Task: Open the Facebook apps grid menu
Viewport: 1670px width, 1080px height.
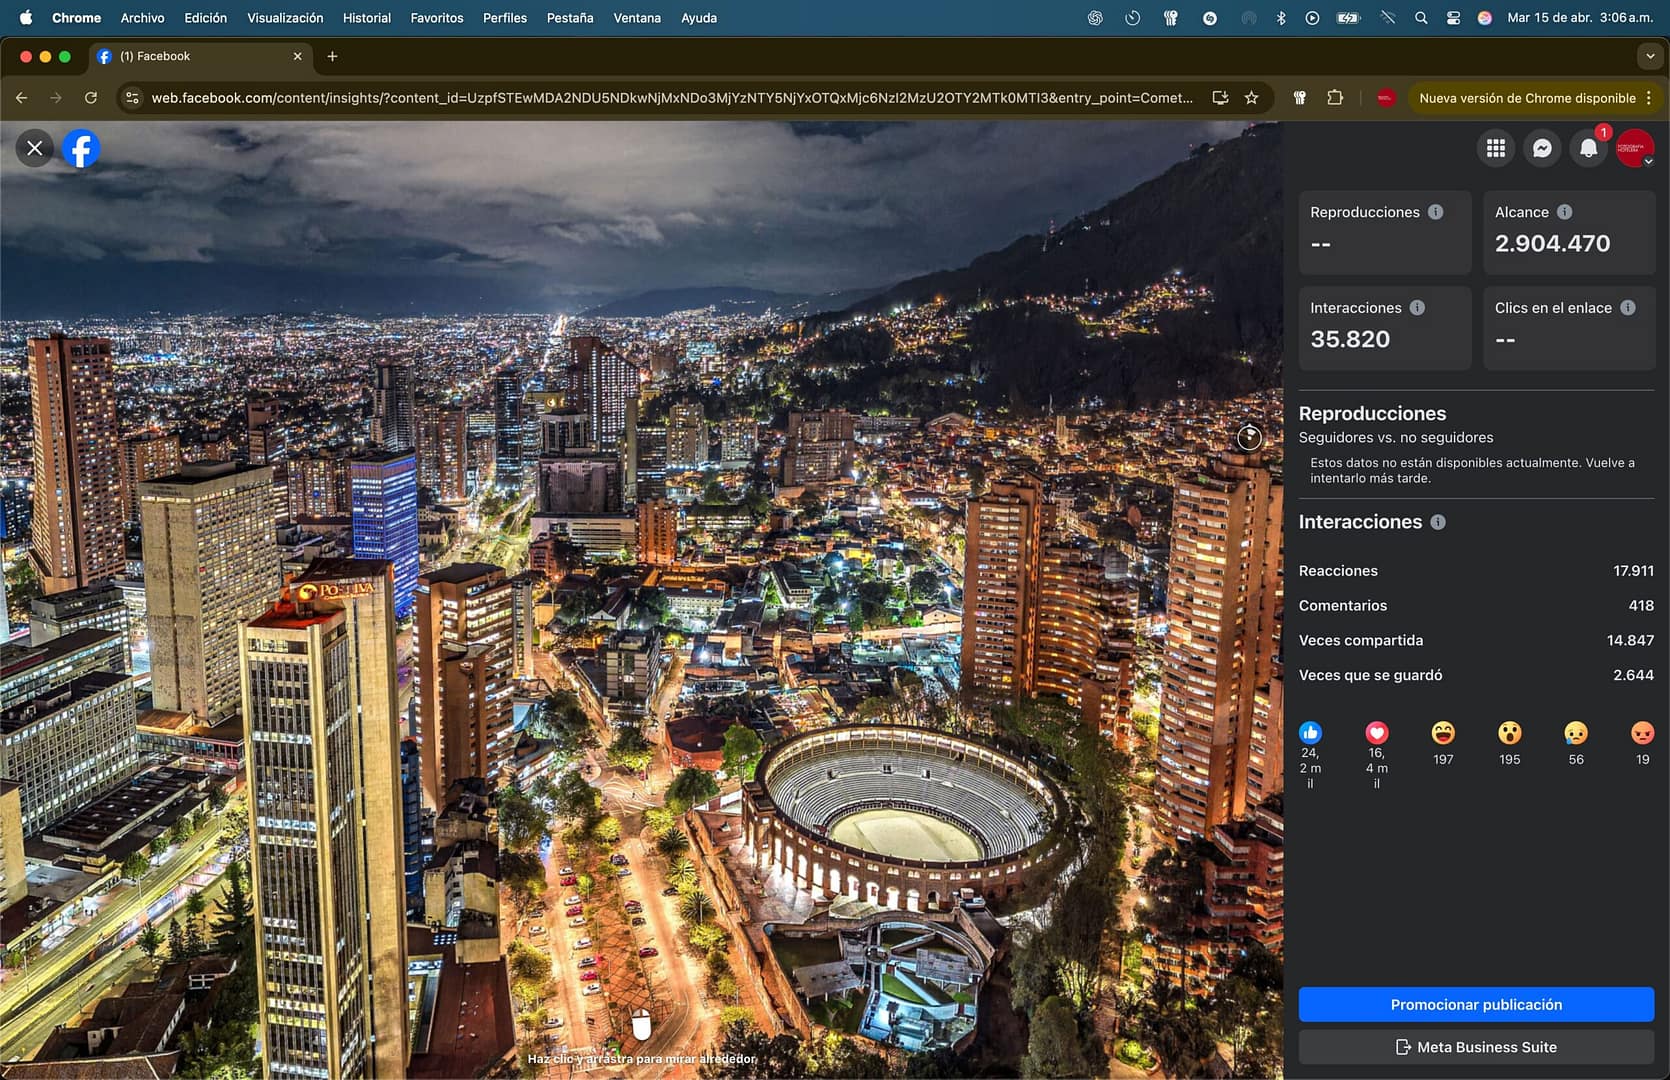Action: click(x=1496, y=148)
